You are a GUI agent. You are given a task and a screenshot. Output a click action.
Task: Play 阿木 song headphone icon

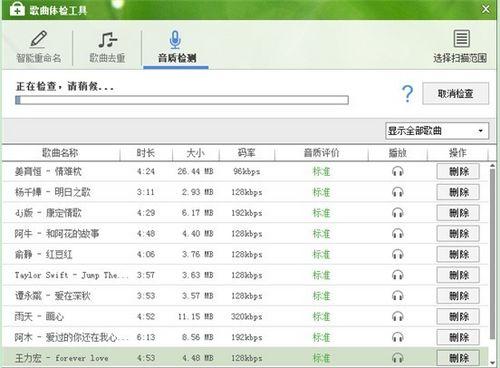(397, 337)
